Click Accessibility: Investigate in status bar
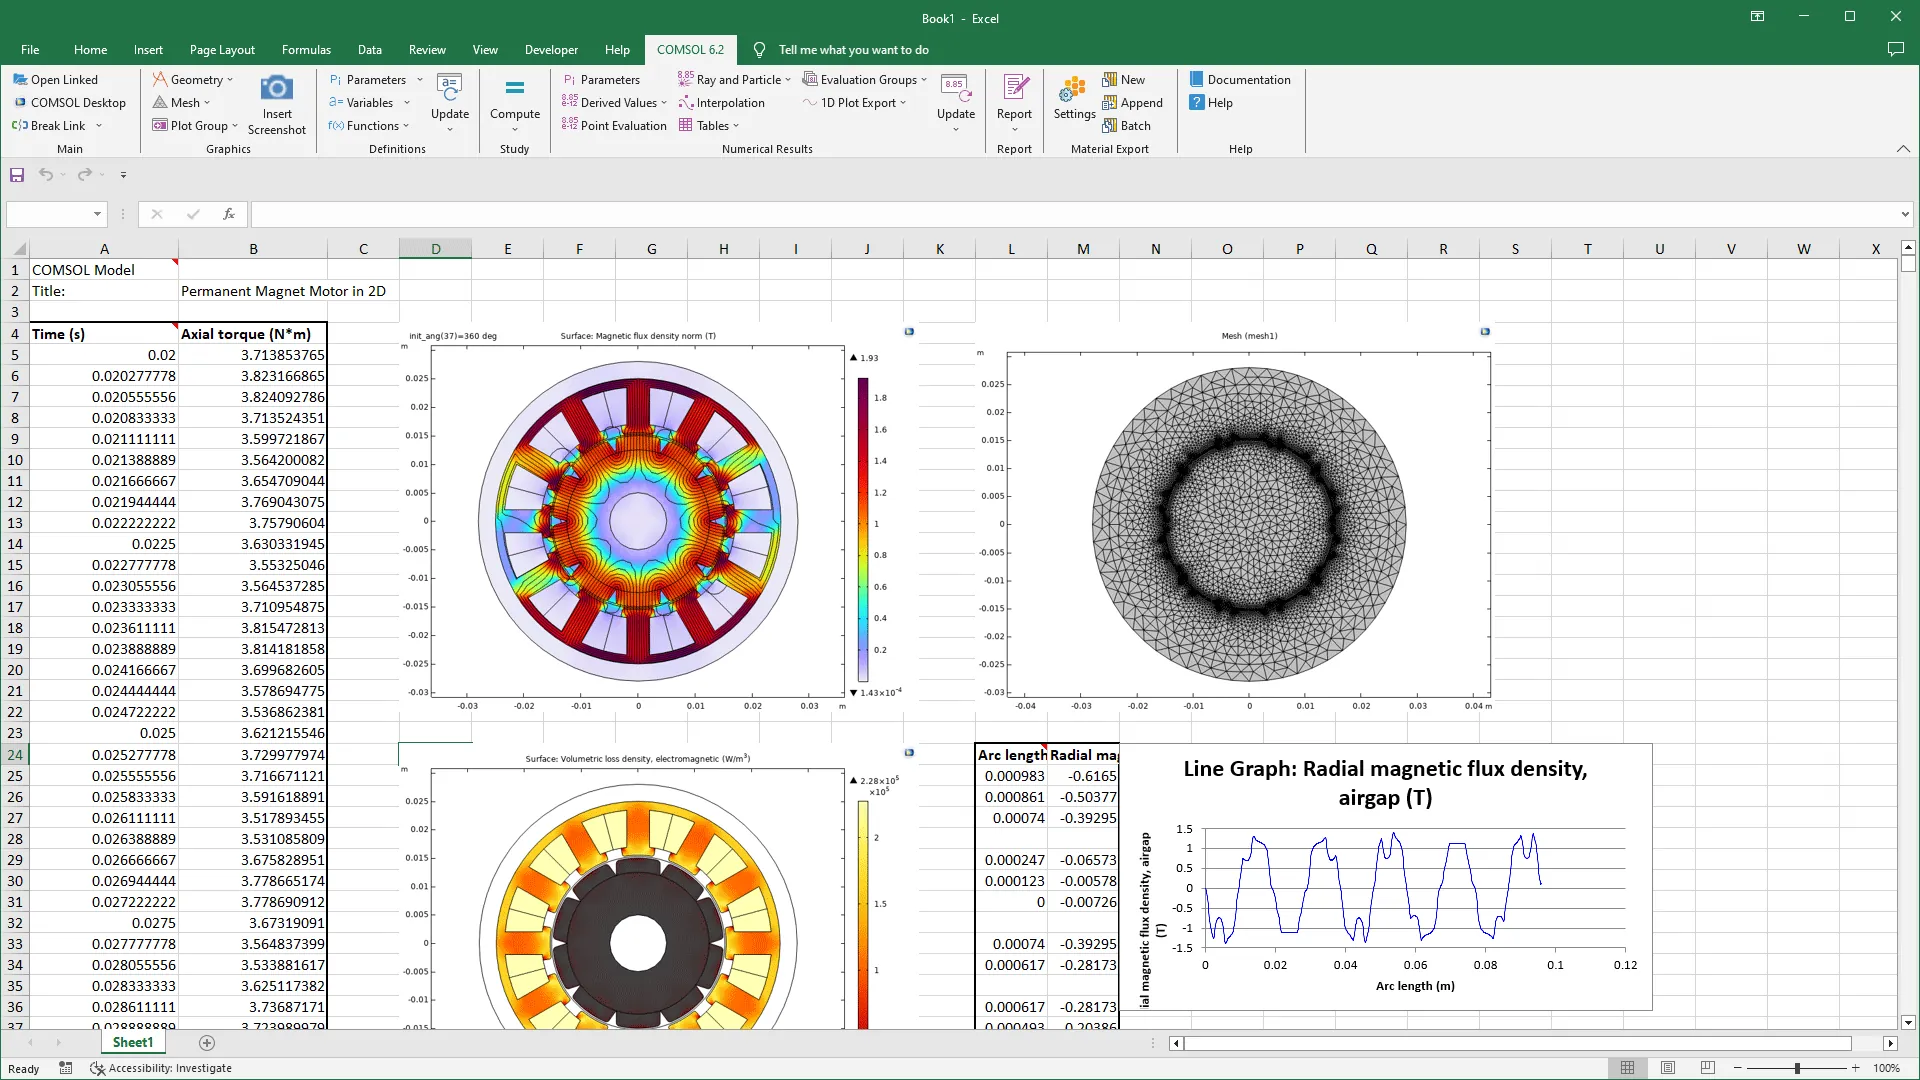The image size is (1920, 1080). click(161, 1068)
